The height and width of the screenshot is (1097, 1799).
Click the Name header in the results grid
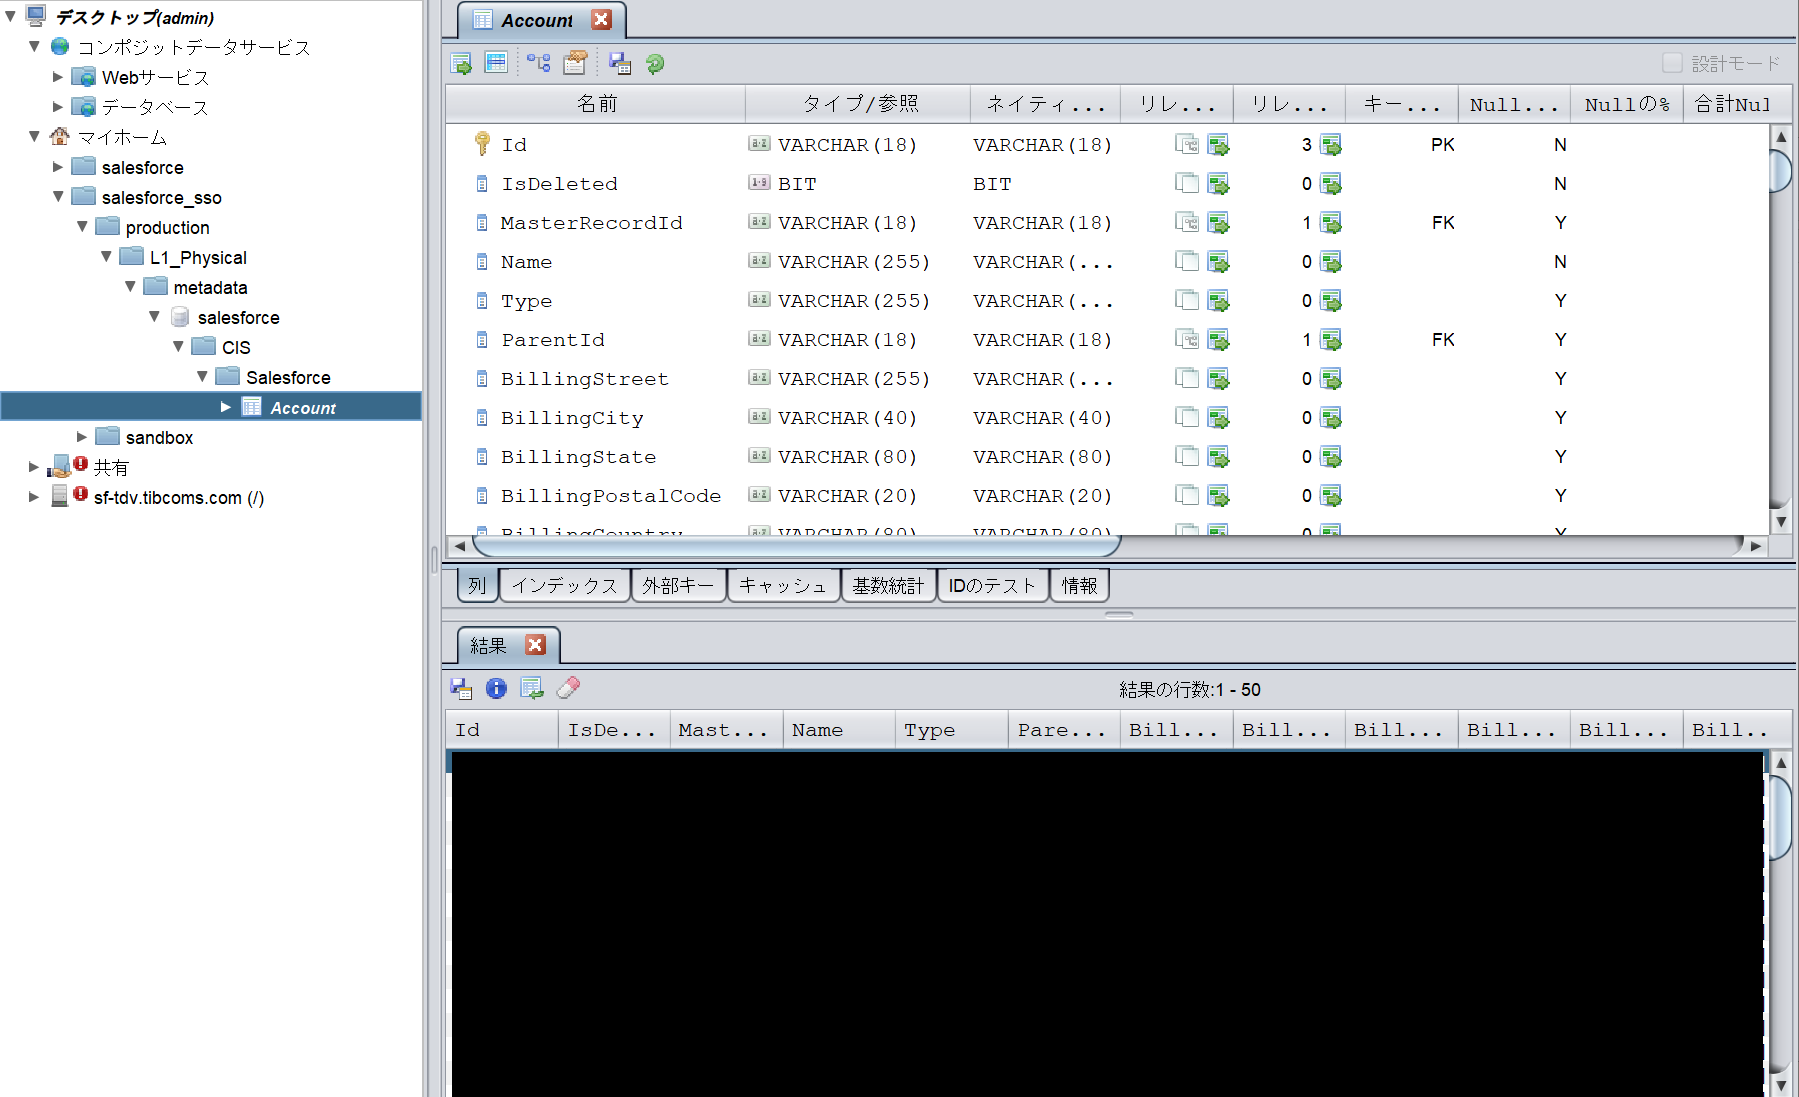[839, 730]
